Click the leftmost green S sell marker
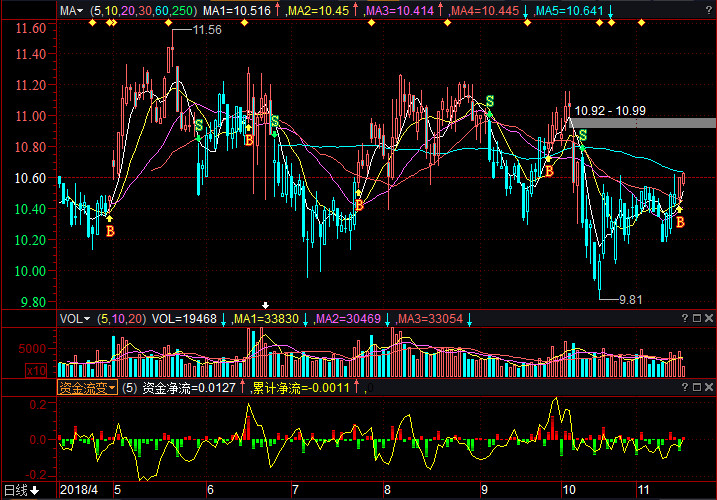This screenshot has width=717, height=500. point(198,125)
